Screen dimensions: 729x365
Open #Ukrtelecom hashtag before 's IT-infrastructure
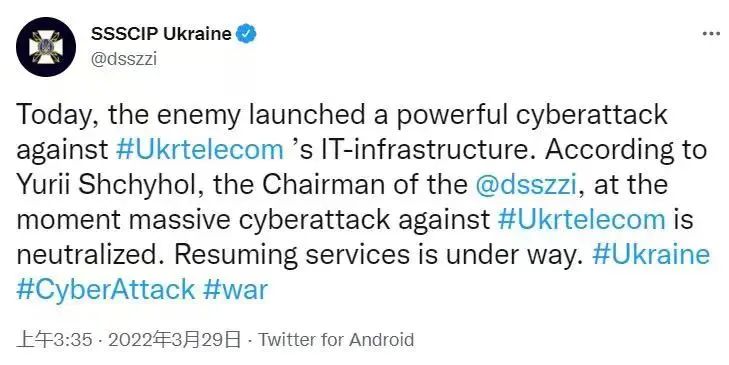tap(199, 150)
